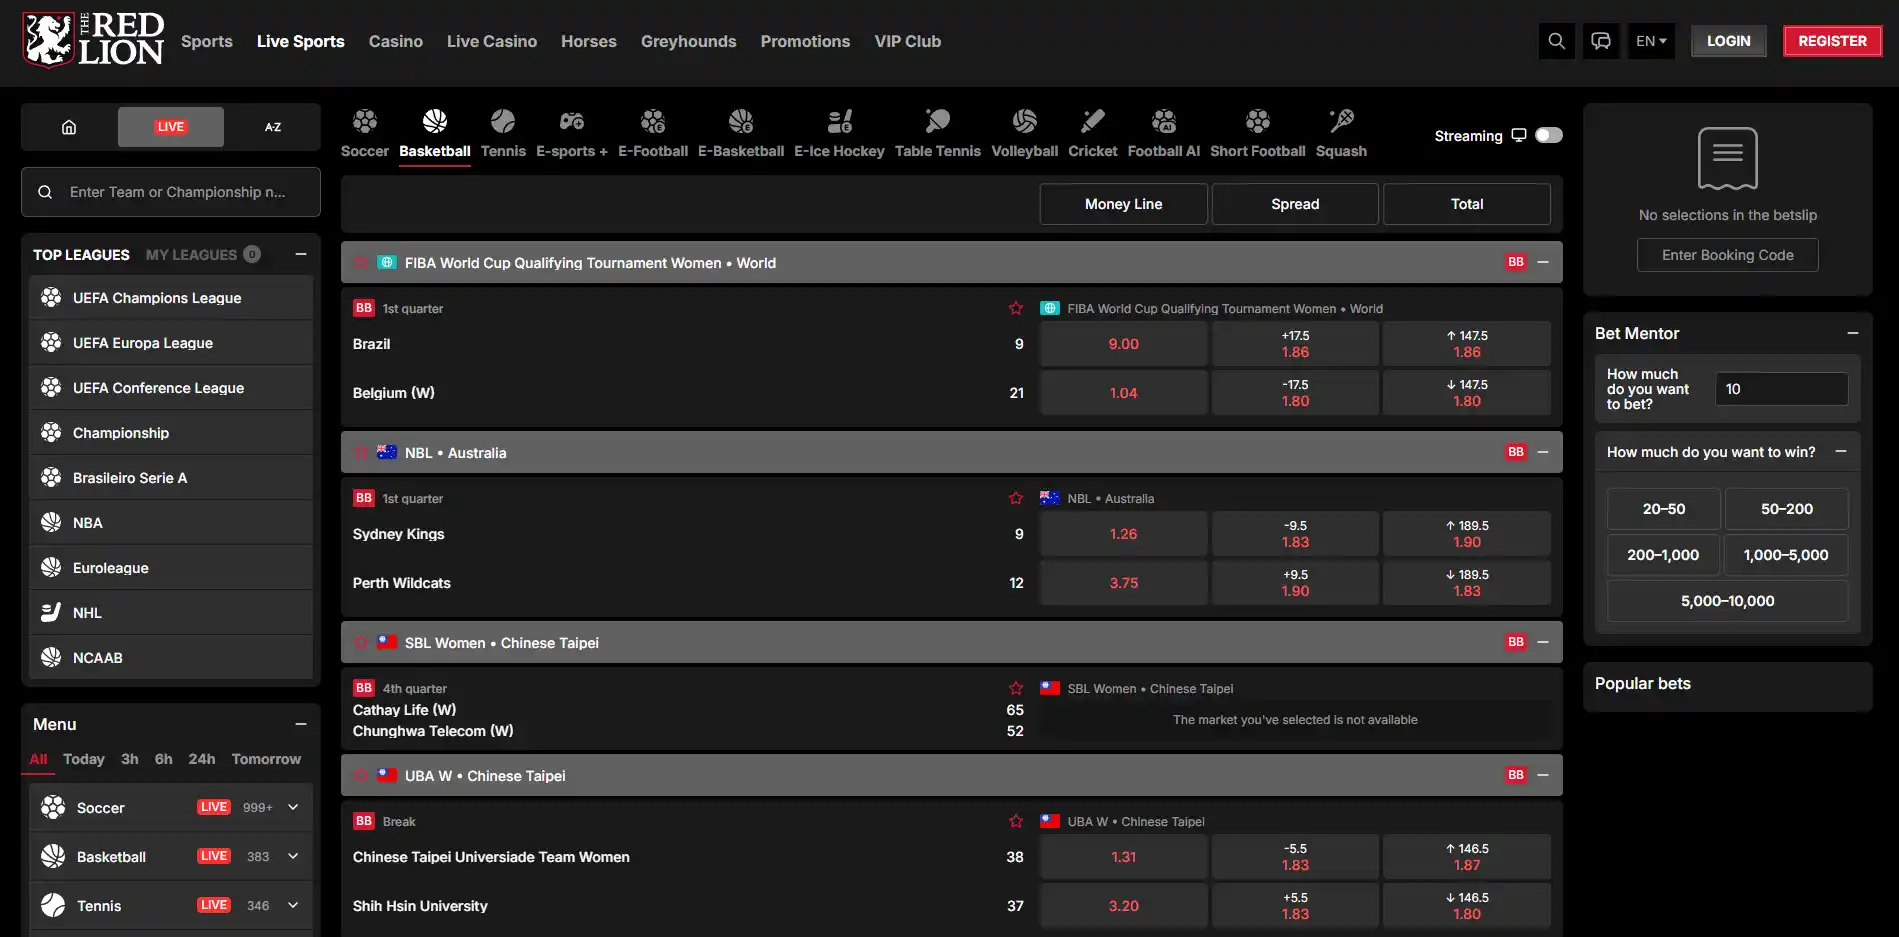Expand the Tennis live list

pyautogui.click(x=293, y=905)
